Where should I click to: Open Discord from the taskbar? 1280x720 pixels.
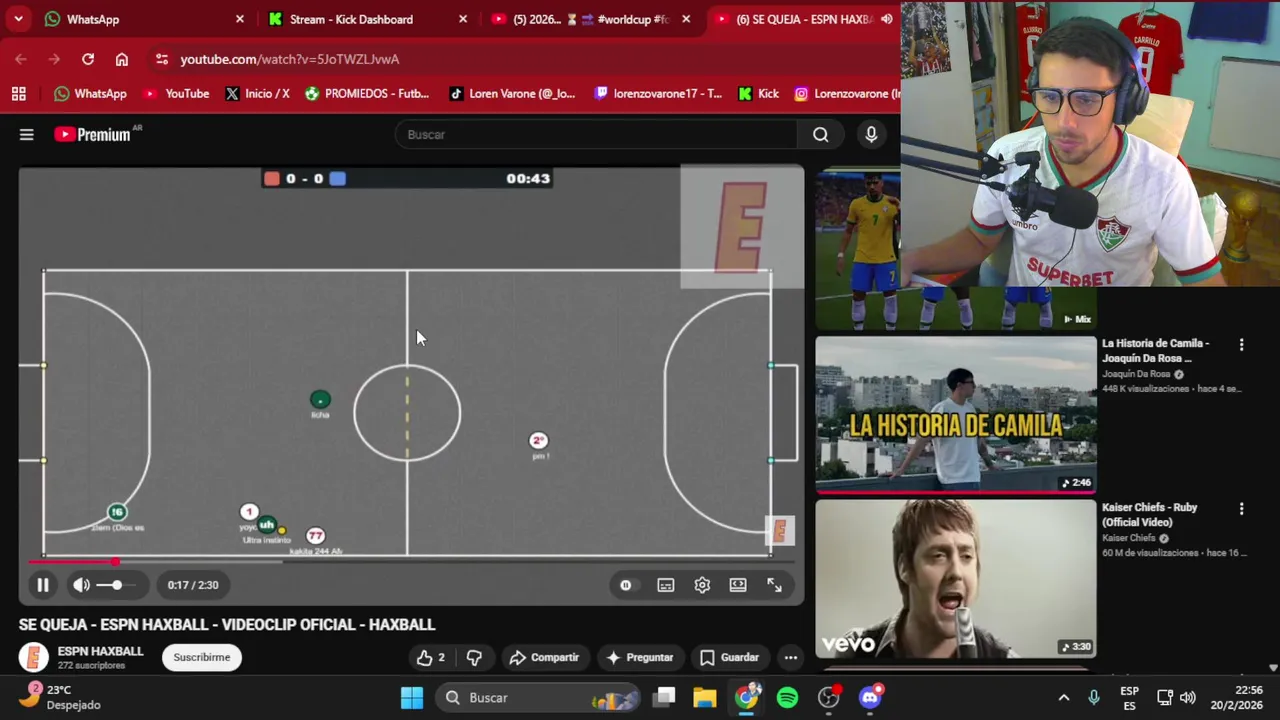pos(871,697)
